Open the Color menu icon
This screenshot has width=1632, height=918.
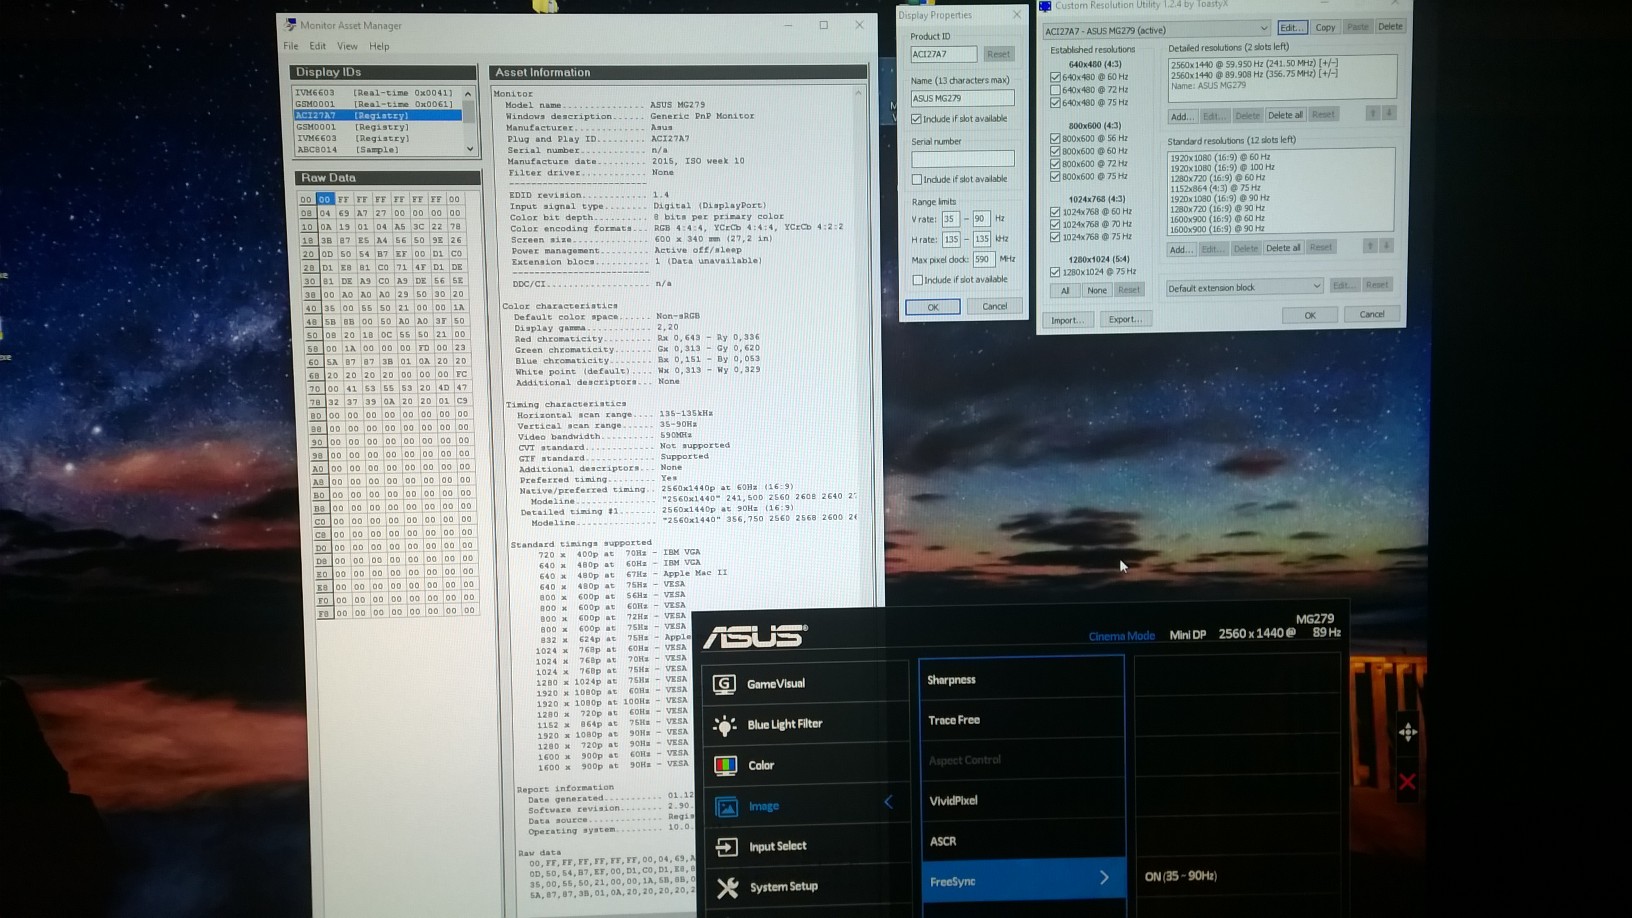point(725,766)
